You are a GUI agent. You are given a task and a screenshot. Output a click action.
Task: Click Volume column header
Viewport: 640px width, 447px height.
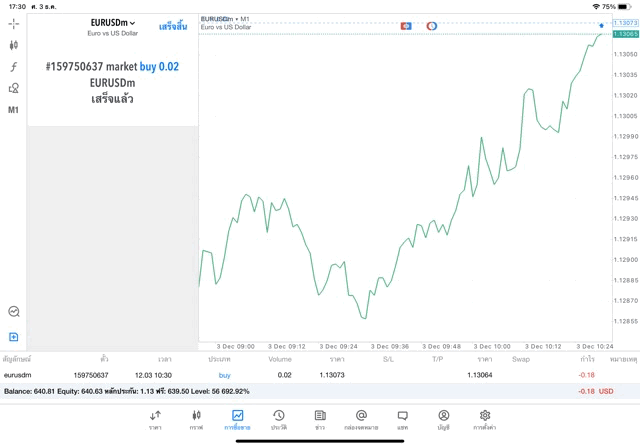tap(280, 359)
